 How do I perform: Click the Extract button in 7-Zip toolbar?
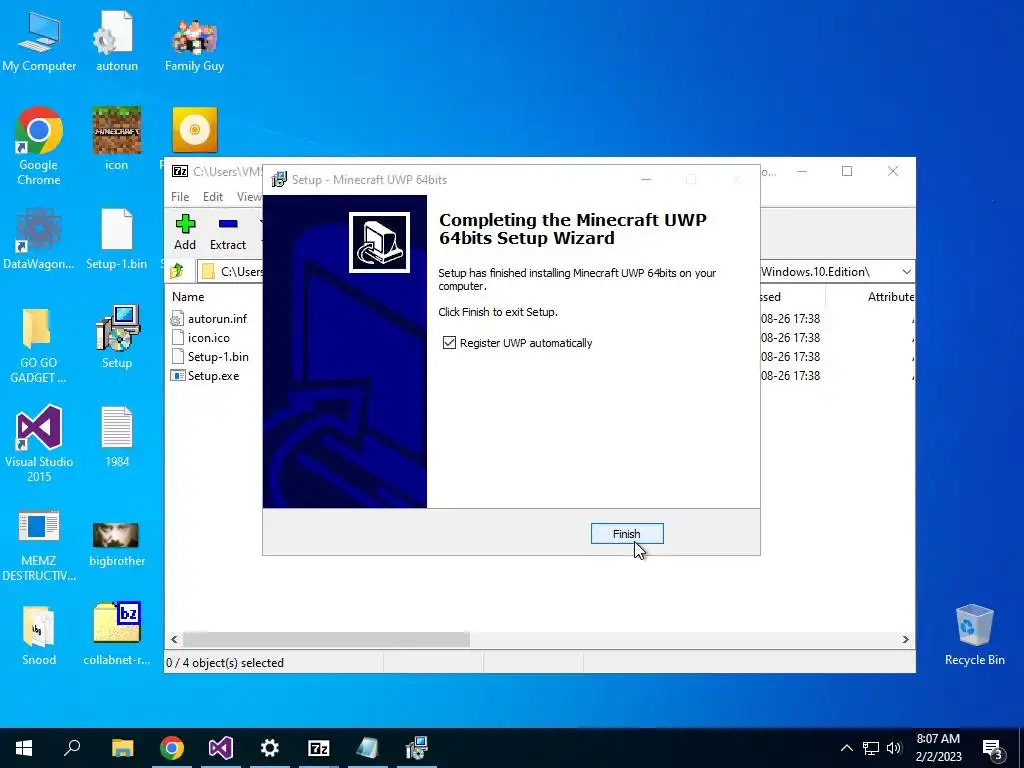point(228,232)
